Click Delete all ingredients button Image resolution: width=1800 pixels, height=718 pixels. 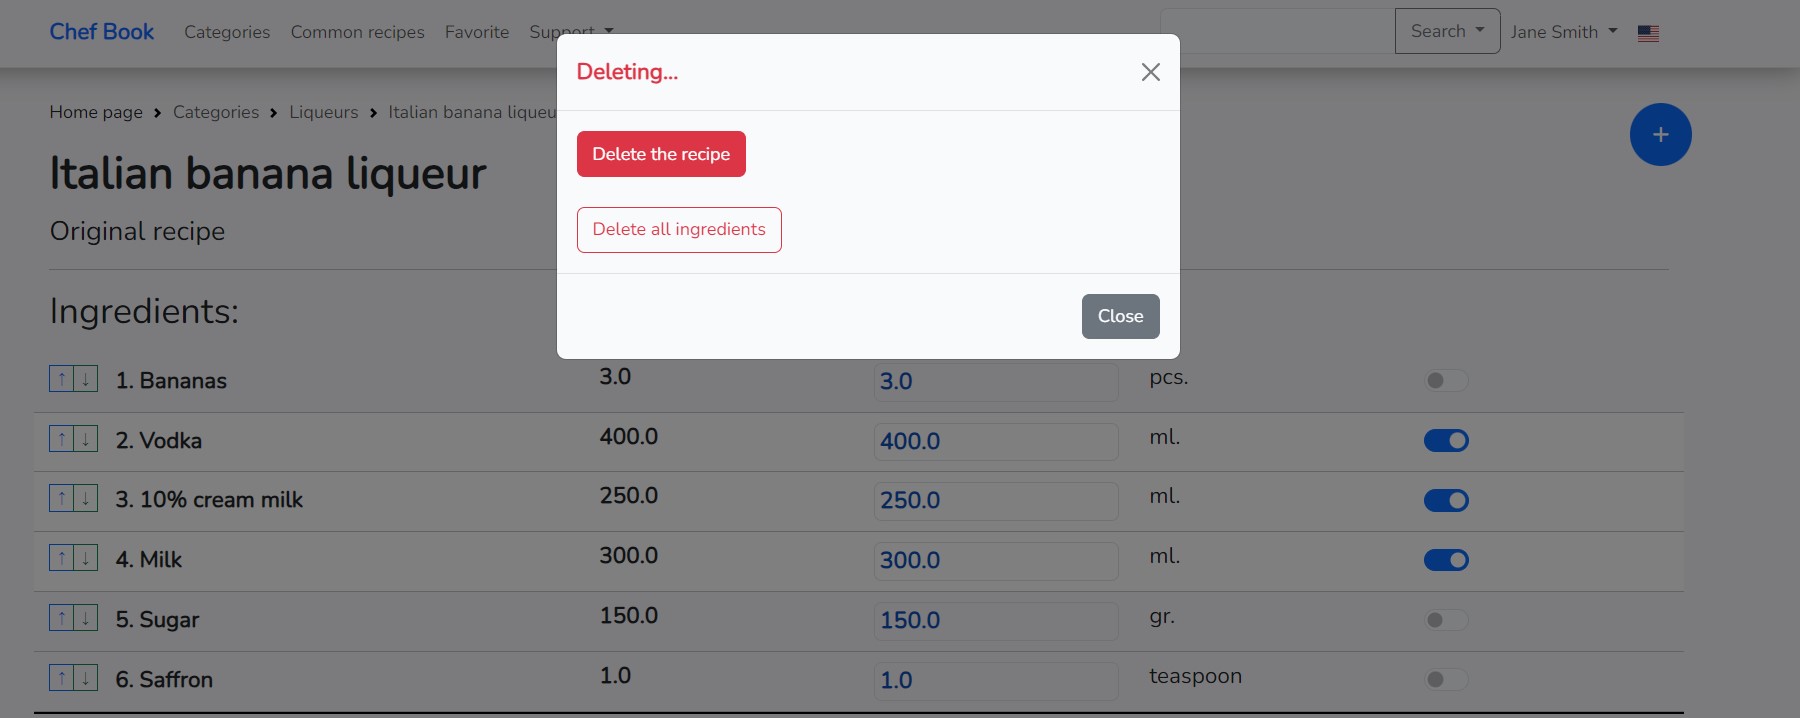pyautogui.click(x=679, y=230)
